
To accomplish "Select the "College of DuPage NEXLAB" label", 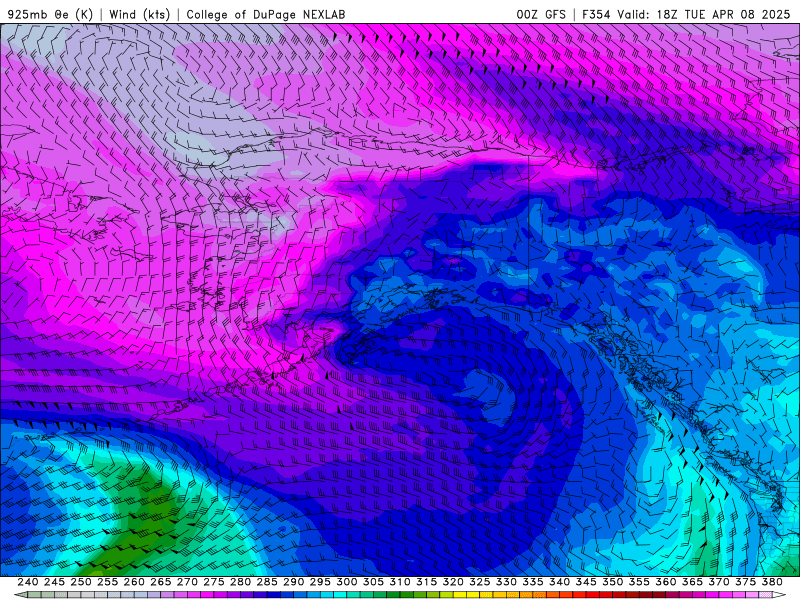I will click(266, 14).
